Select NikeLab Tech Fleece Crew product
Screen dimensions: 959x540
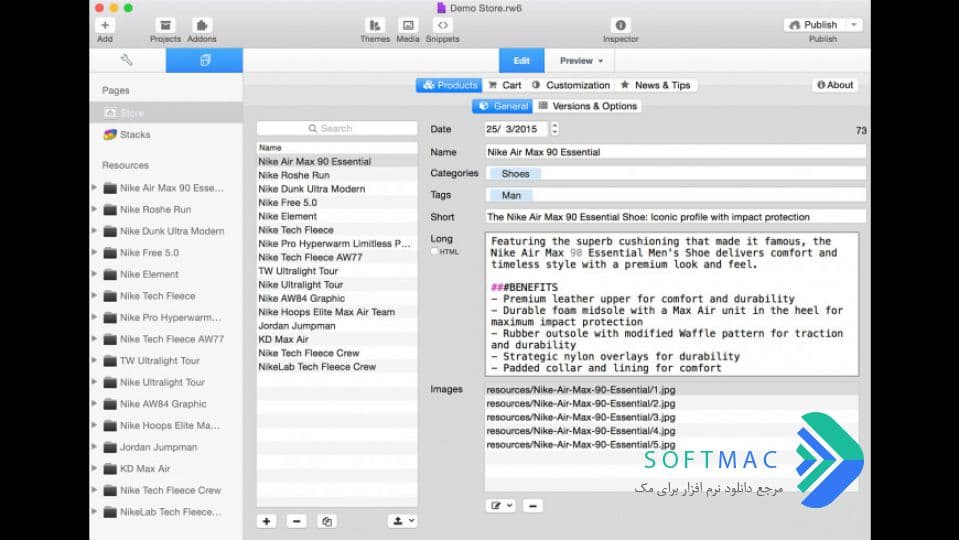point(337,367)
